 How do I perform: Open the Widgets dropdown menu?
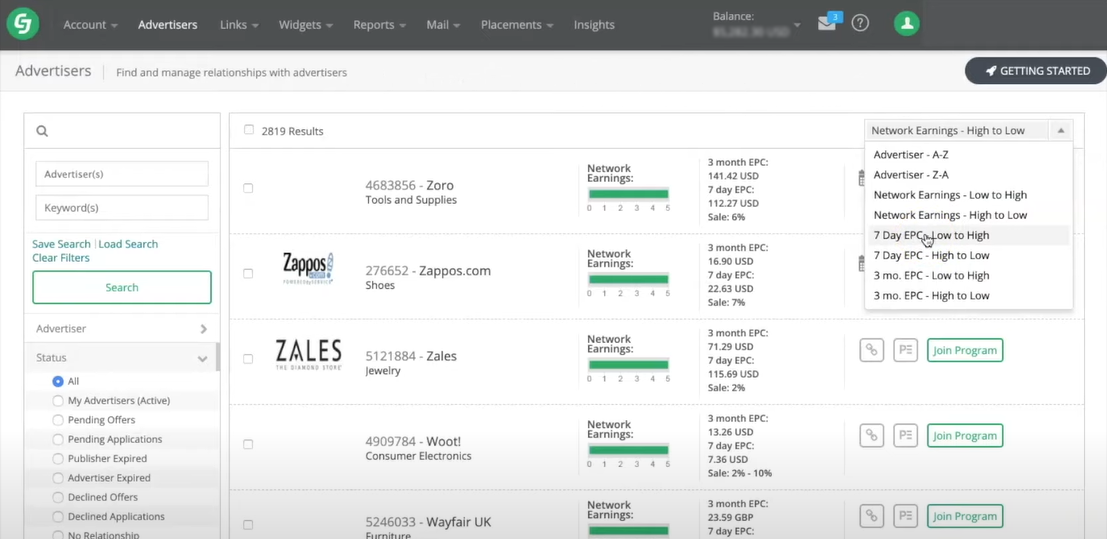306,25
